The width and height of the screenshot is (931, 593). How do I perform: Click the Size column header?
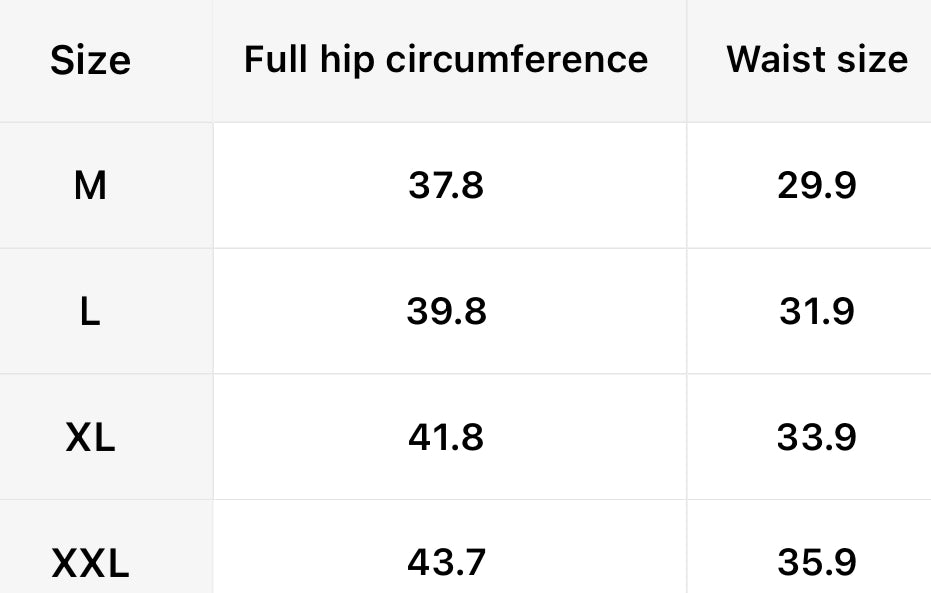pyautogui.click(x=90, y=61)
